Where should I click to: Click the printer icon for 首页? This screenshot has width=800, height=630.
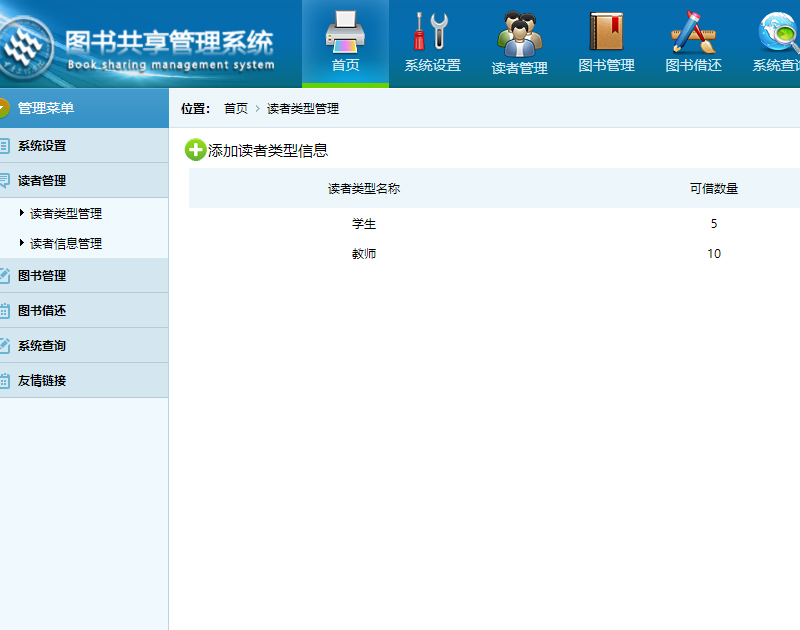(x=345, y=32)
